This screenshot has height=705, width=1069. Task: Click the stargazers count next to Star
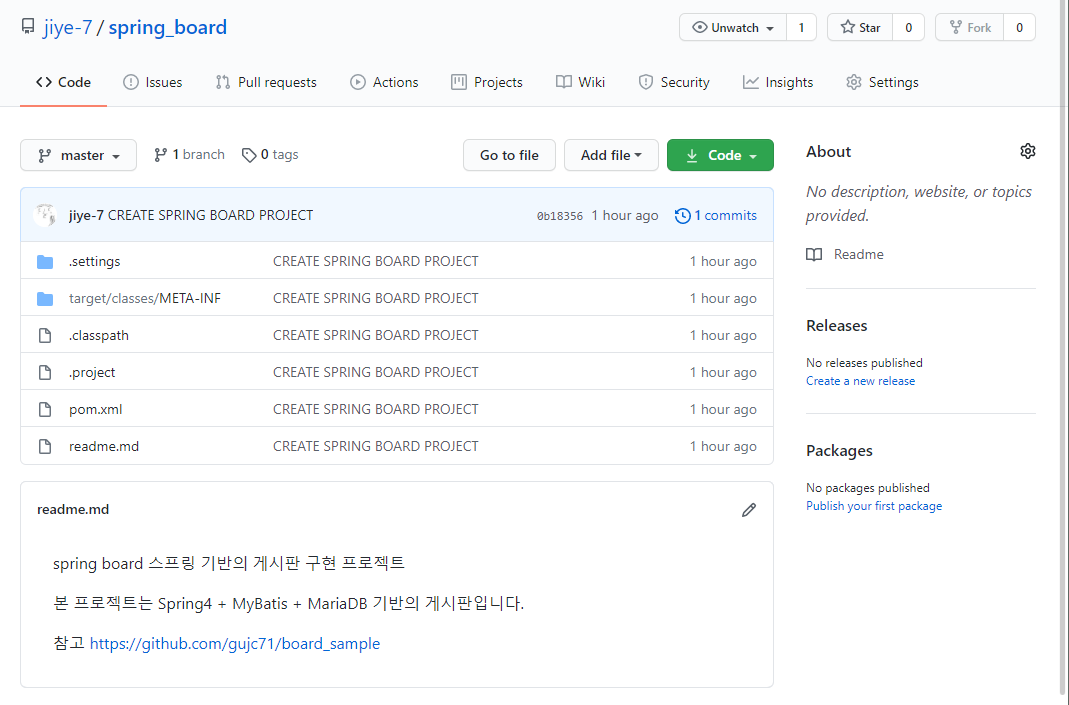(x=908, y=27)
